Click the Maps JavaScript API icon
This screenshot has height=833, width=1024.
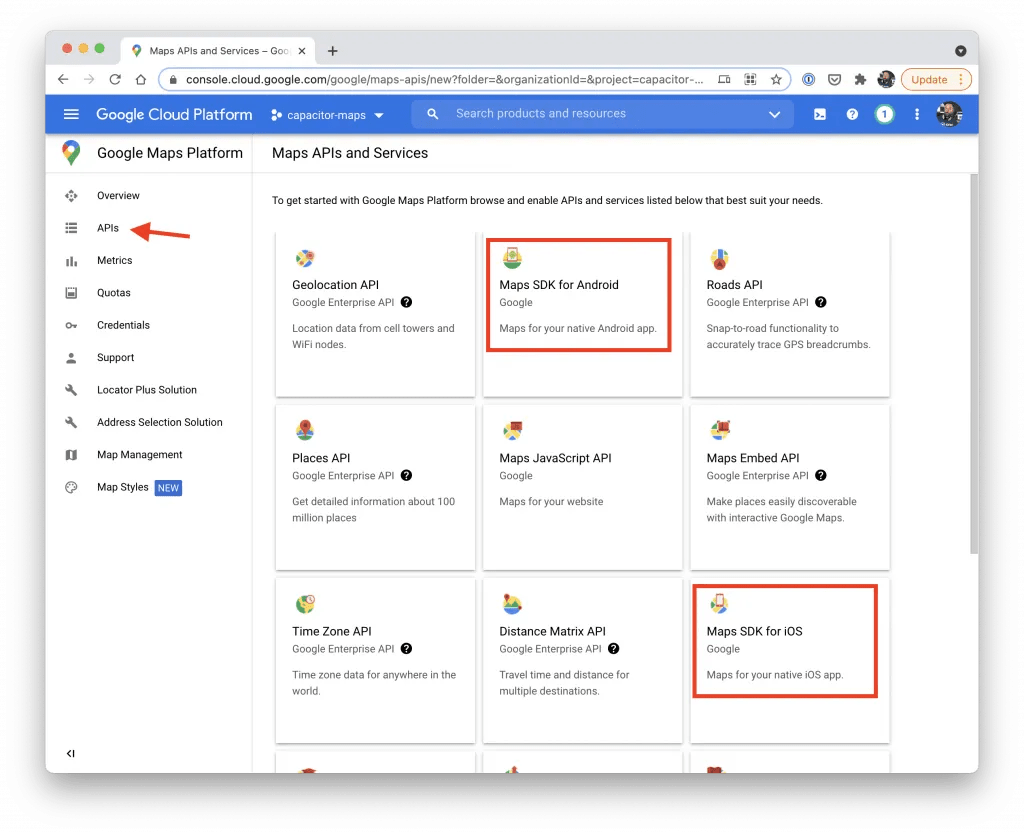click(x=511, y=430)
